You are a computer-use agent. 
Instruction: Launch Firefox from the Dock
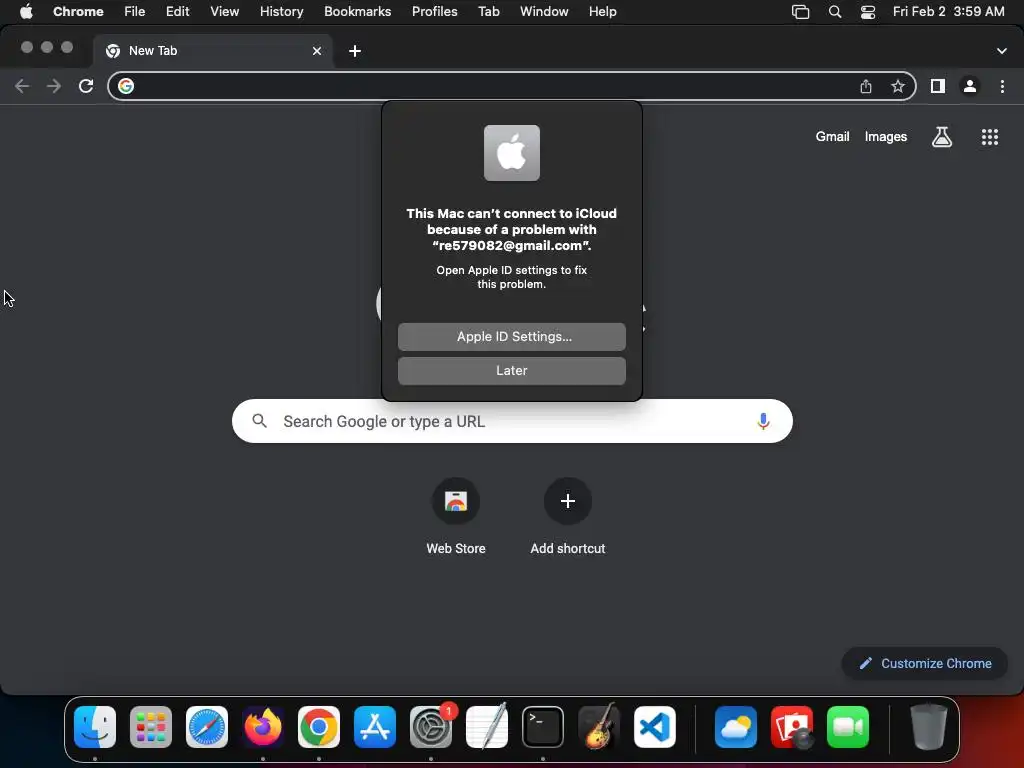coord(263,727)
